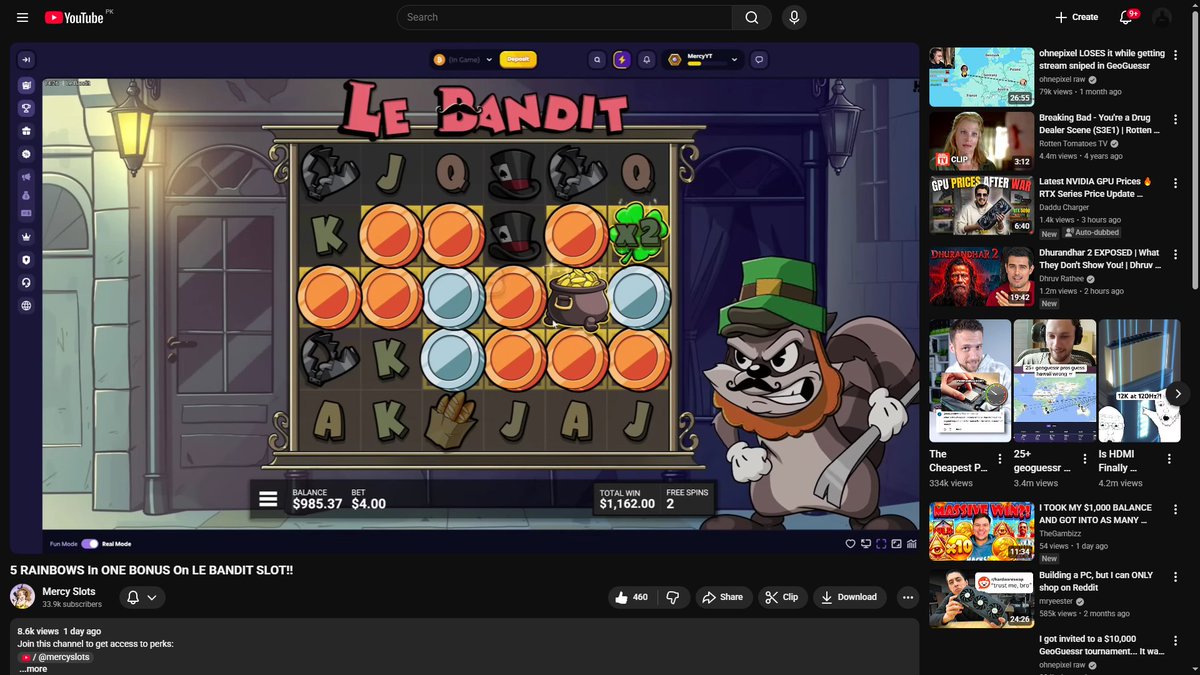The width and height of the screenshot is (1200, 675).
Task: Open the casino notification bell icon
Action: point(647,60)
